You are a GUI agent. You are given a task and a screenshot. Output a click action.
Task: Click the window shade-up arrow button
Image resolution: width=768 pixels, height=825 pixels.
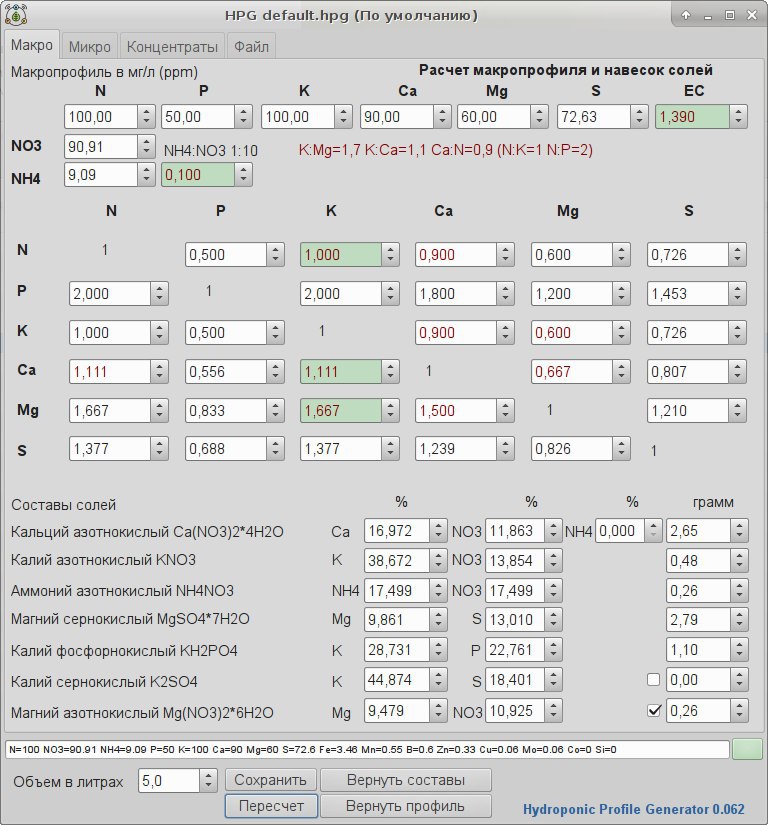coord(686,15)
